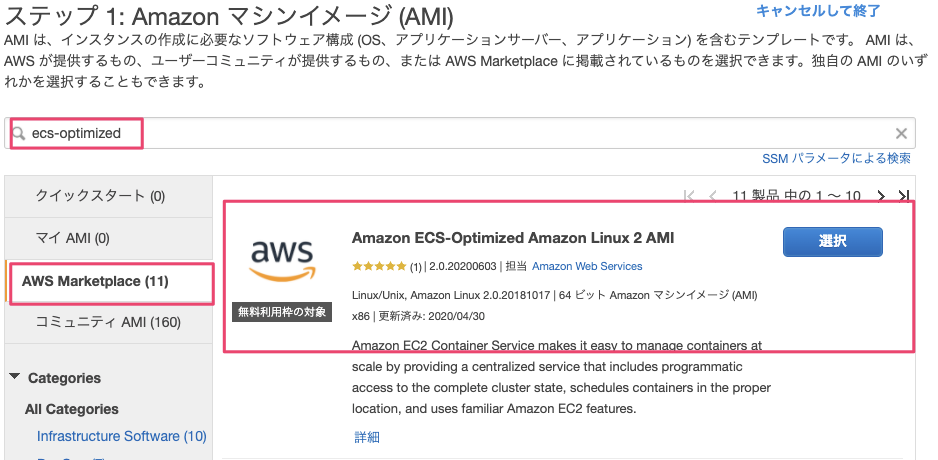Click the 詳細 link
Image resolution: width=938 pixels, height=460 pixels.
367,437
